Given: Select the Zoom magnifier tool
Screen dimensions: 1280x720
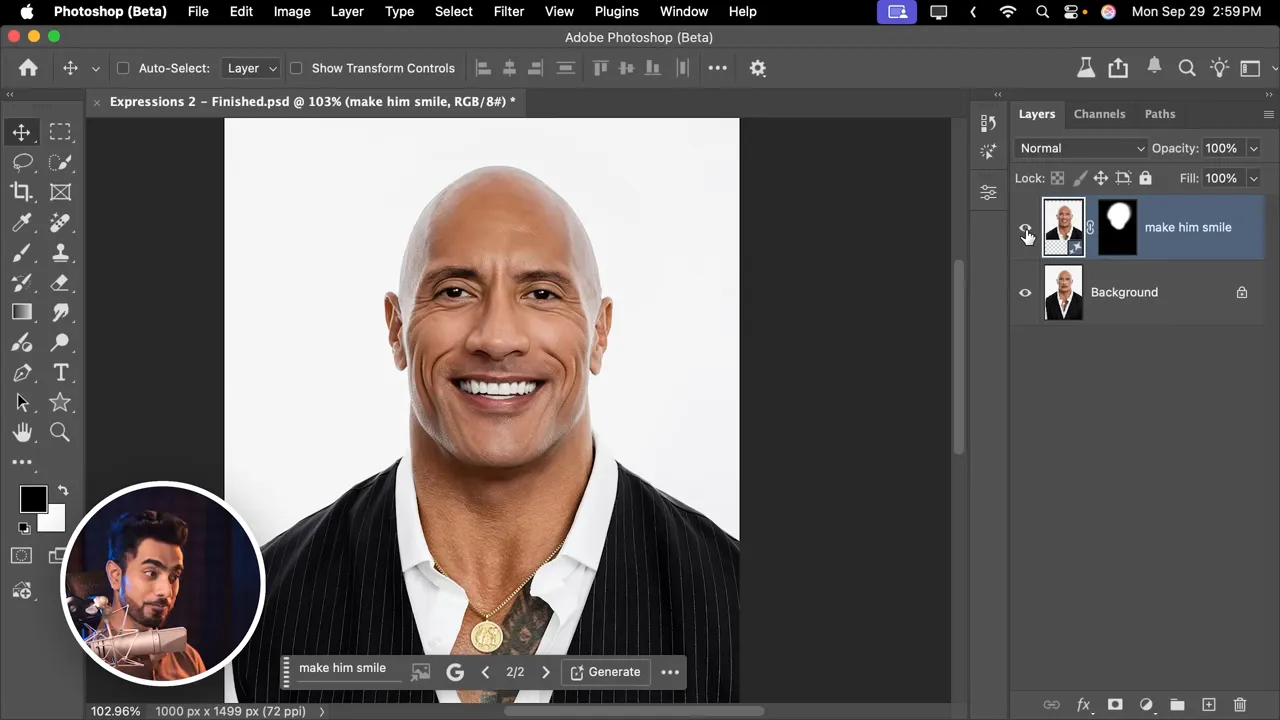Looking at the screenshot, I should pos(60,432).
